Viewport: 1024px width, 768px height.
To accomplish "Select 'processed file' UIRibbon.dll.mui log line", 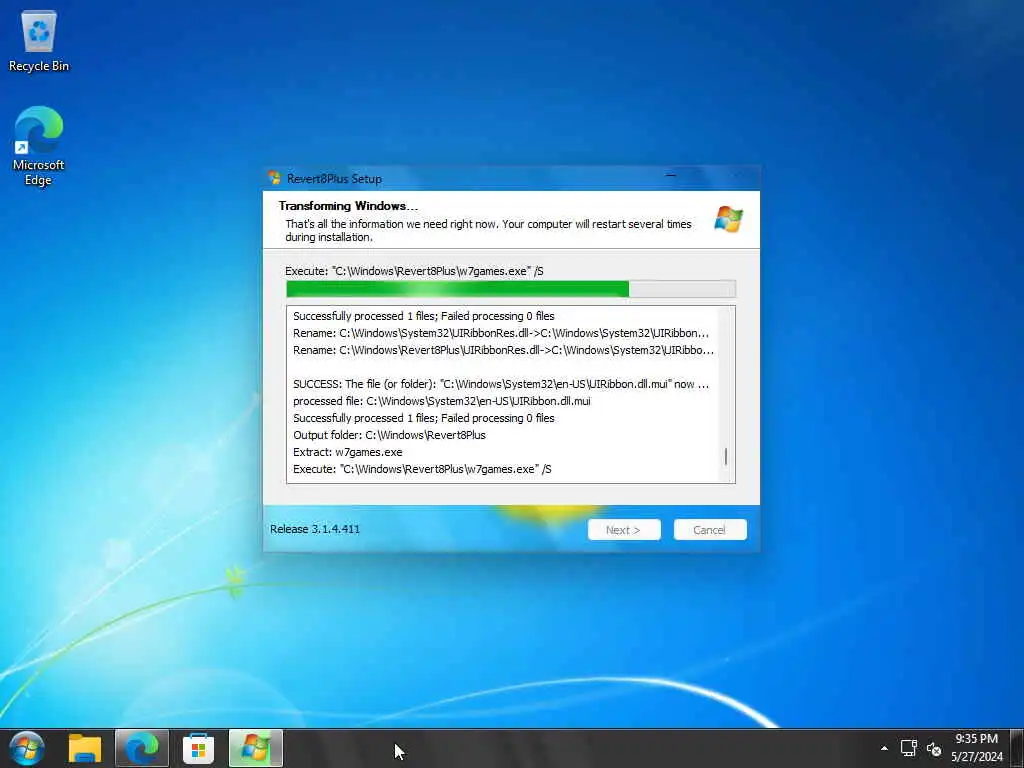I will pyautogui.click(x=441, y=401).
